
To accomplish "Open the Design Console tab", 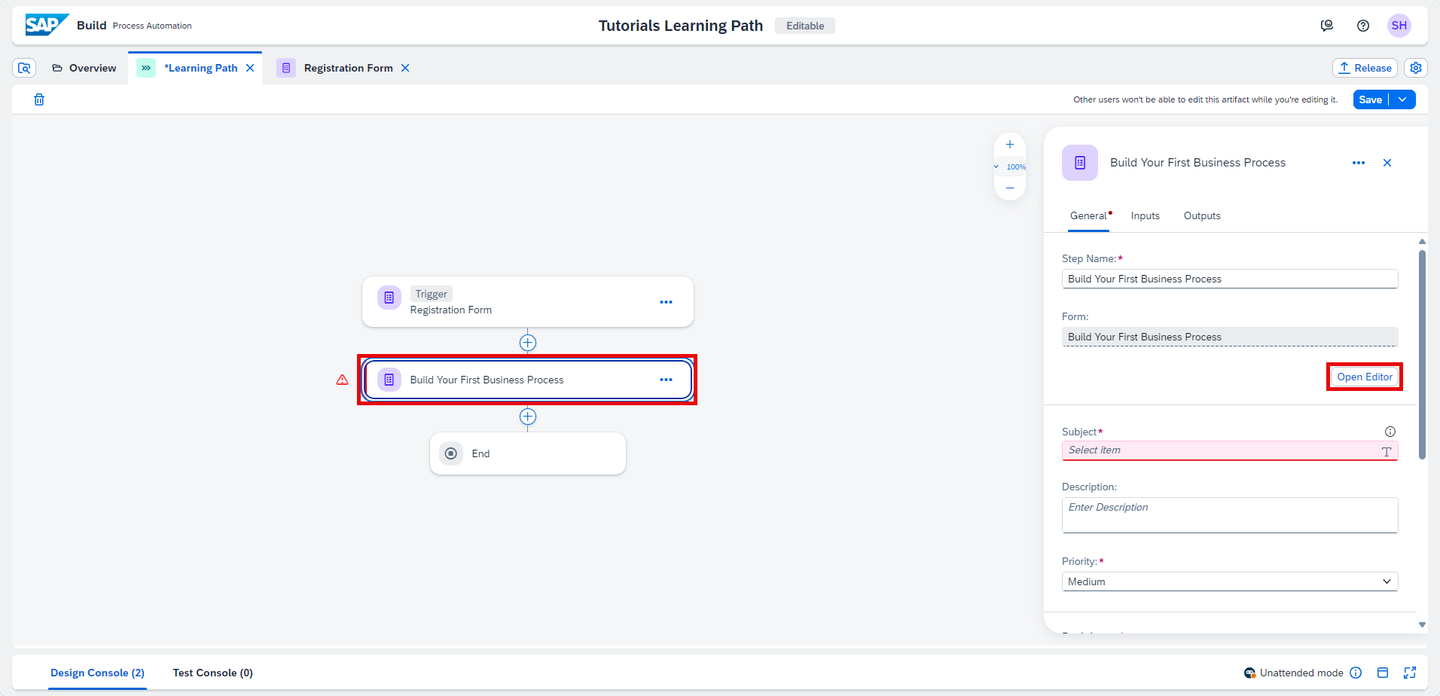I will pyautogui.click(x=98, y=673).
